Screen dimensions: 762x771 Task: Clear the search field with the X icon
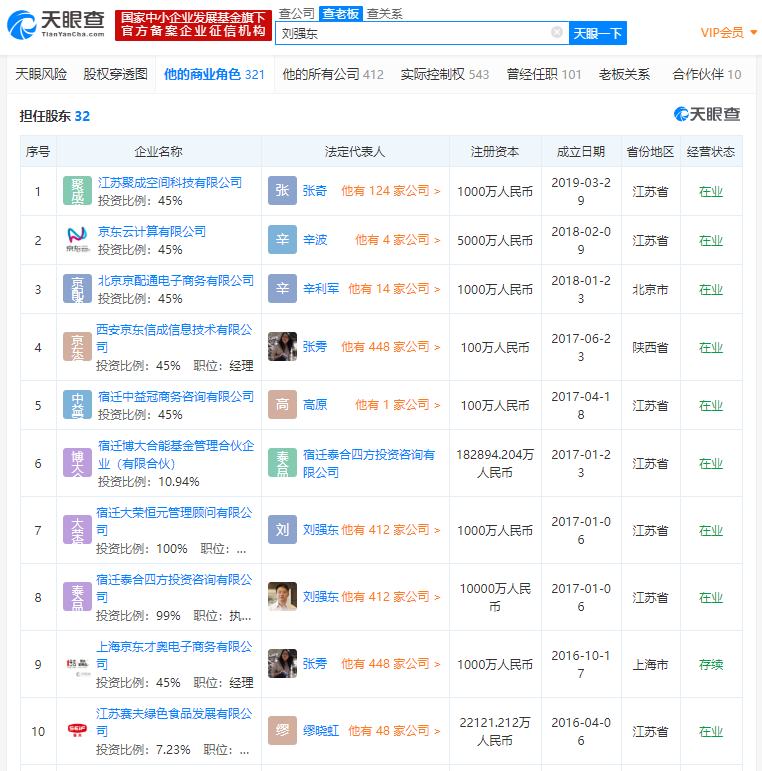pyautogui.click(x=557, y=32)
